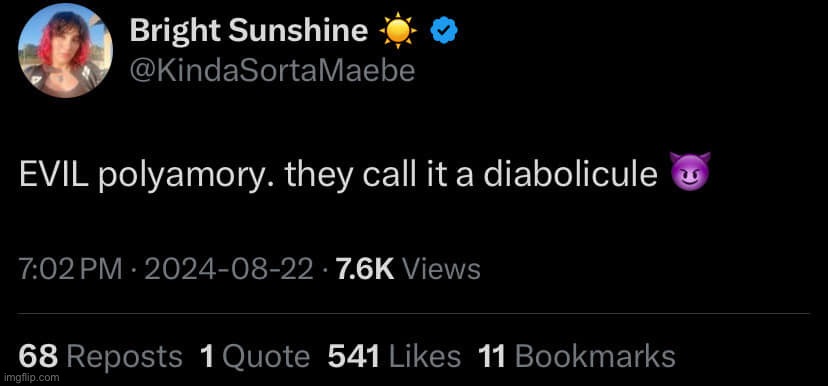
Task: Click the blue verified checkmark badge
Action: pos(444,32)
